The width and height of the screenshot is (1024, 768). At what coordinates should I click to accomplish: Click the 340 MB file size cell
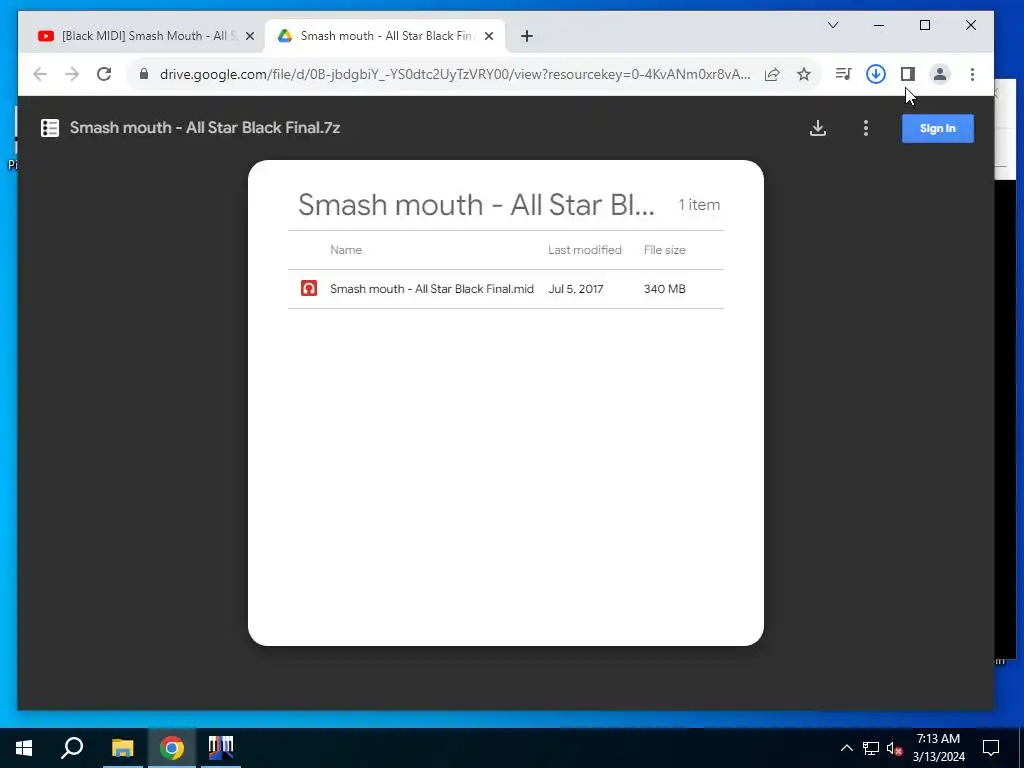664,289
